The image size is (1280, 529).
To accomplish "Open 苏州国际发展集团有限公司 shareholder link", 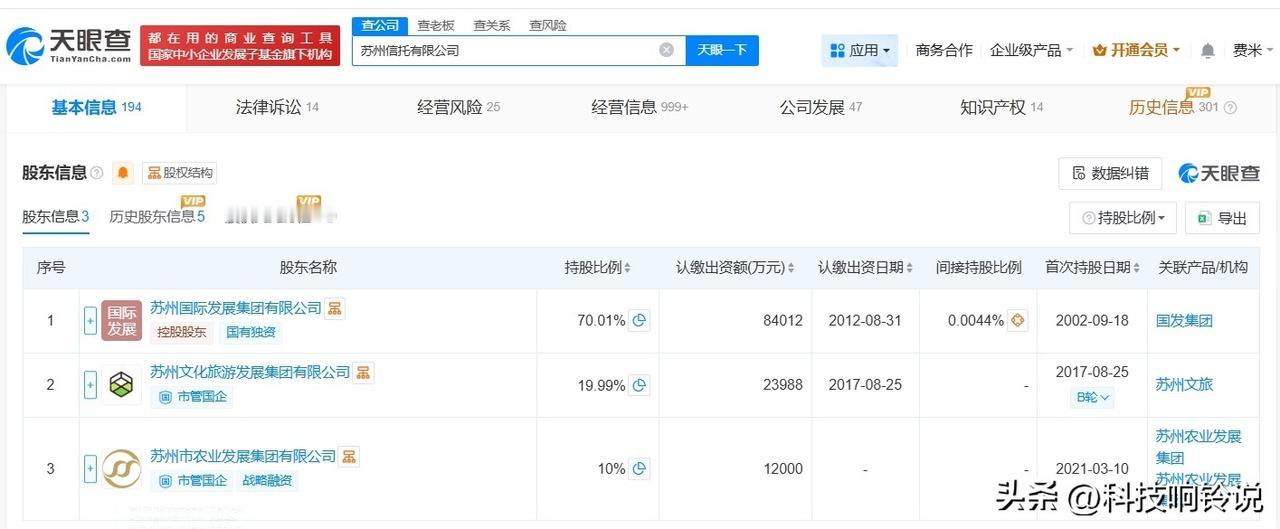I will click(x=236, y=308).
